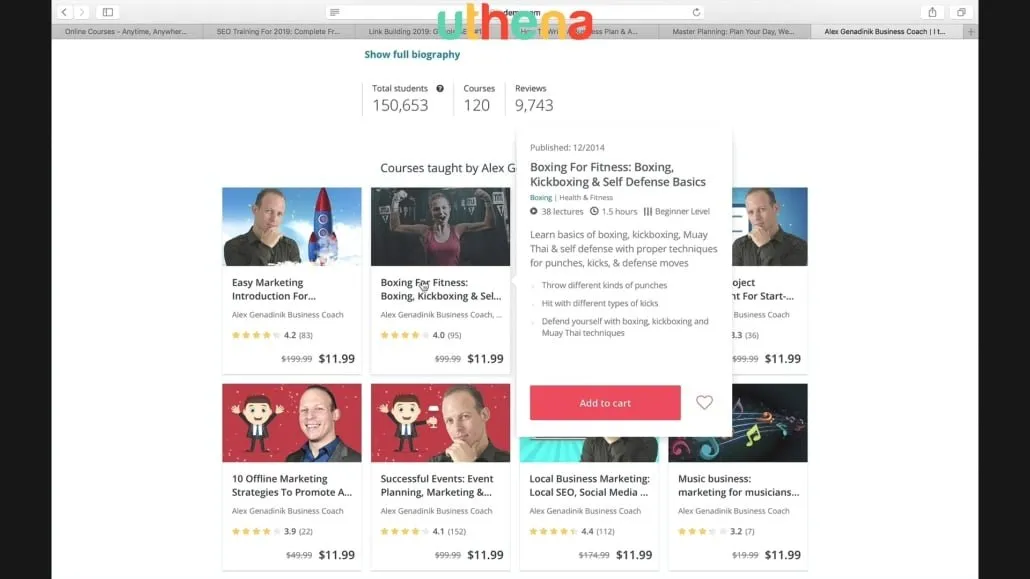Open the Boxing category link
This screenshot has height=579, width=1030.
coord(541,197)
